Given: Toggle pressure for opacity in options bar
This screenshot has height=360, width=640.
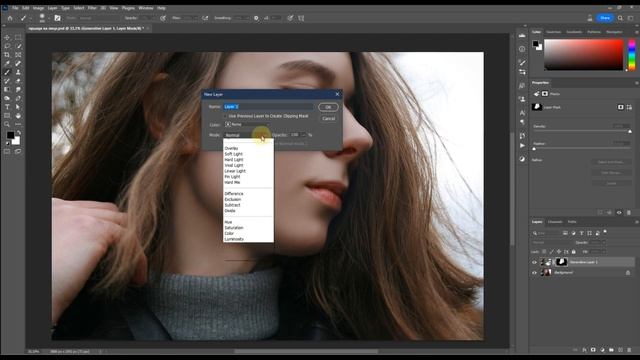Looking at the screenshot, I should (163, 18).
